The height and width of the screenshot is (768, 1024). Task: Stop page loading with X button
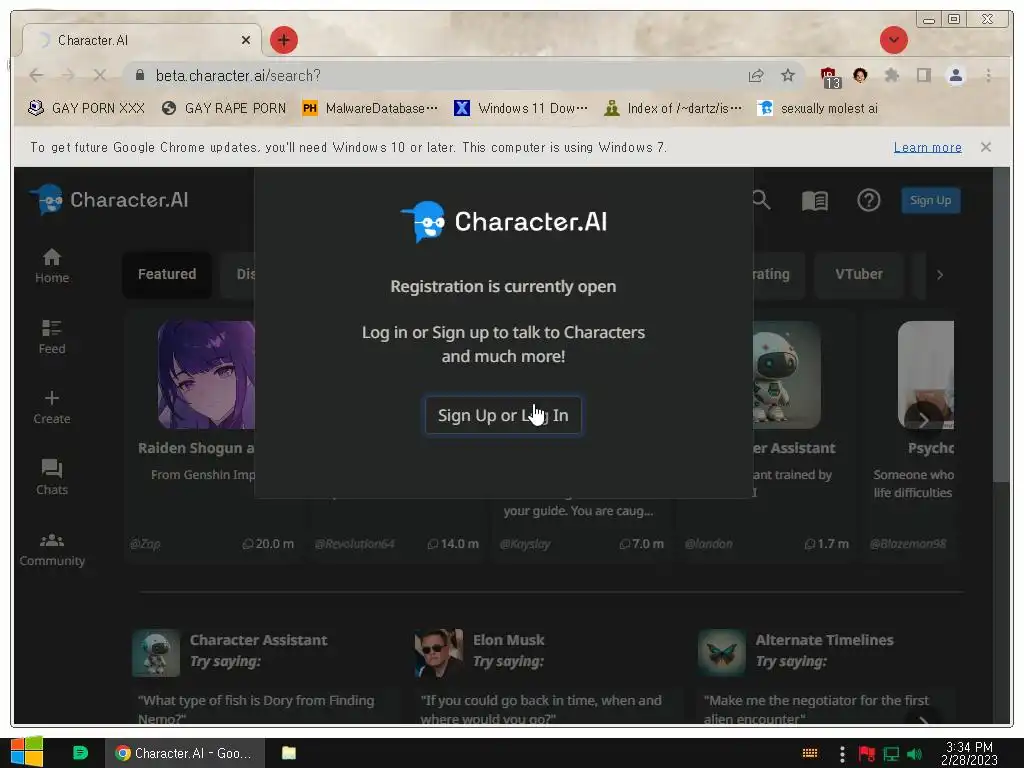point(99,75)
